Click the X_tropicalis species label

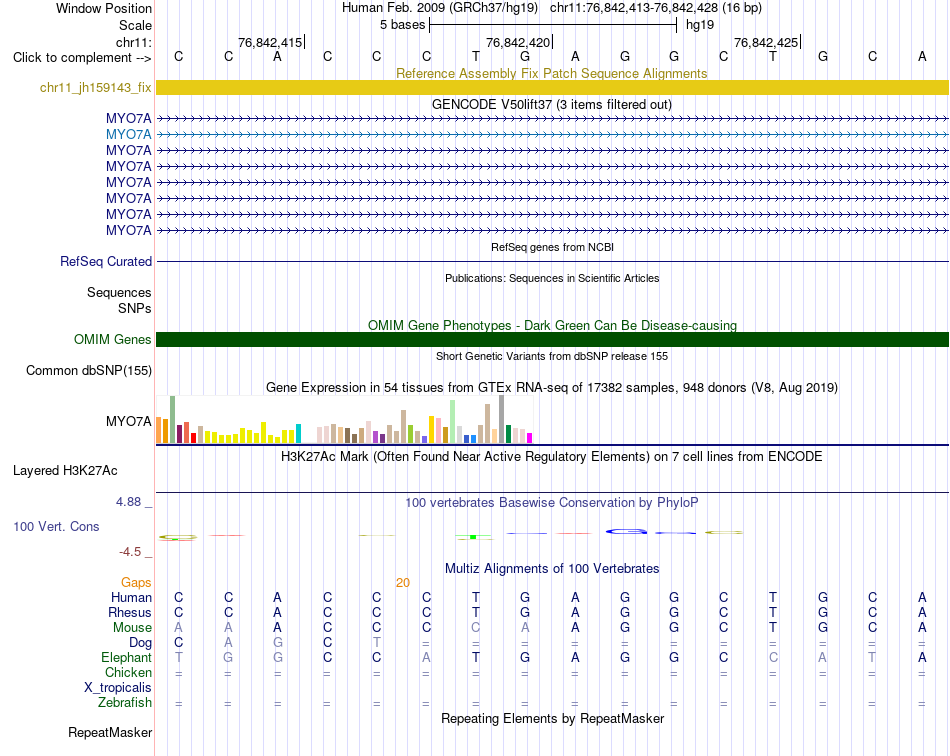[x=118, y=688]
